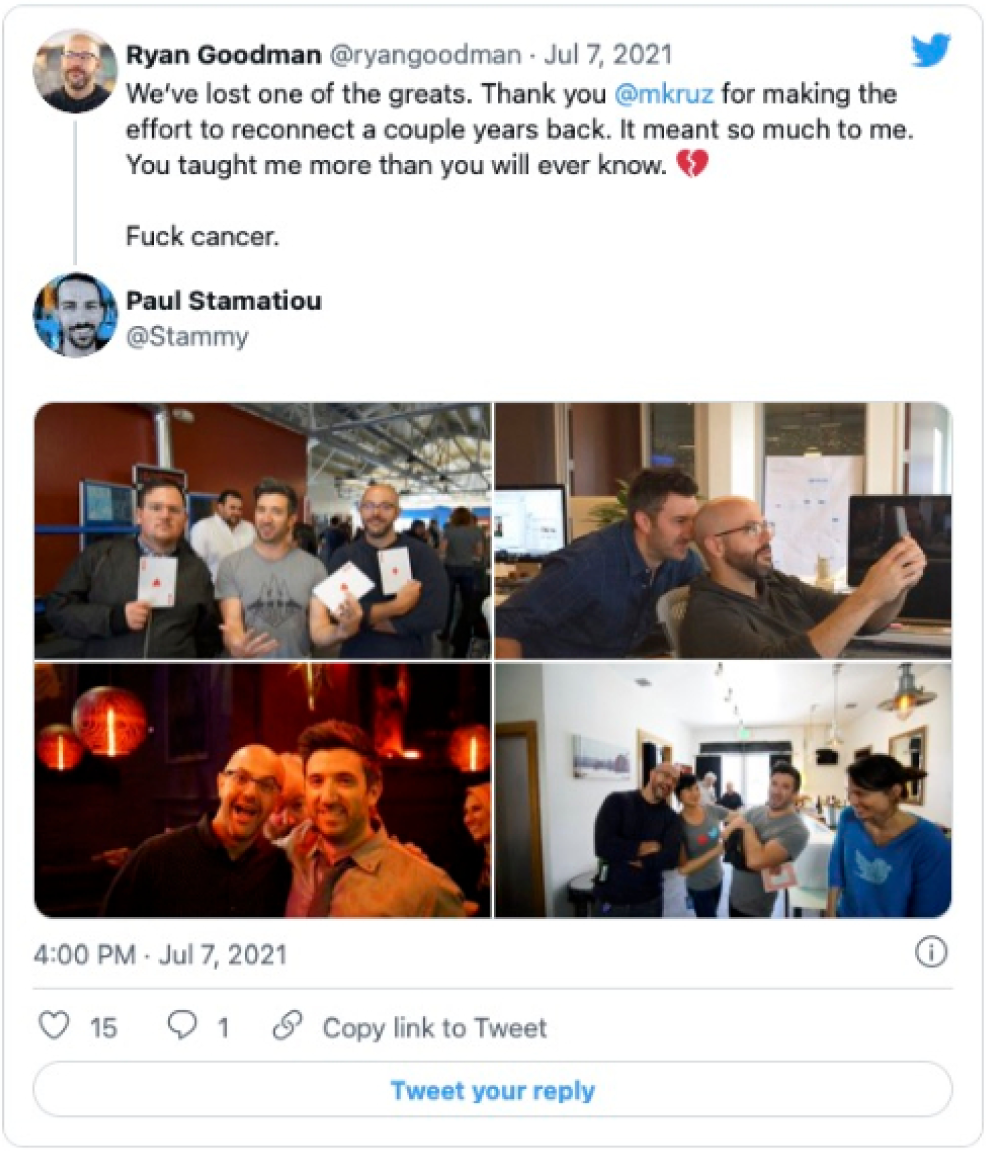This screenshot has width=986, height=1151.
Task: Like the tweet with the heart icon
Action: (54, 1026)
